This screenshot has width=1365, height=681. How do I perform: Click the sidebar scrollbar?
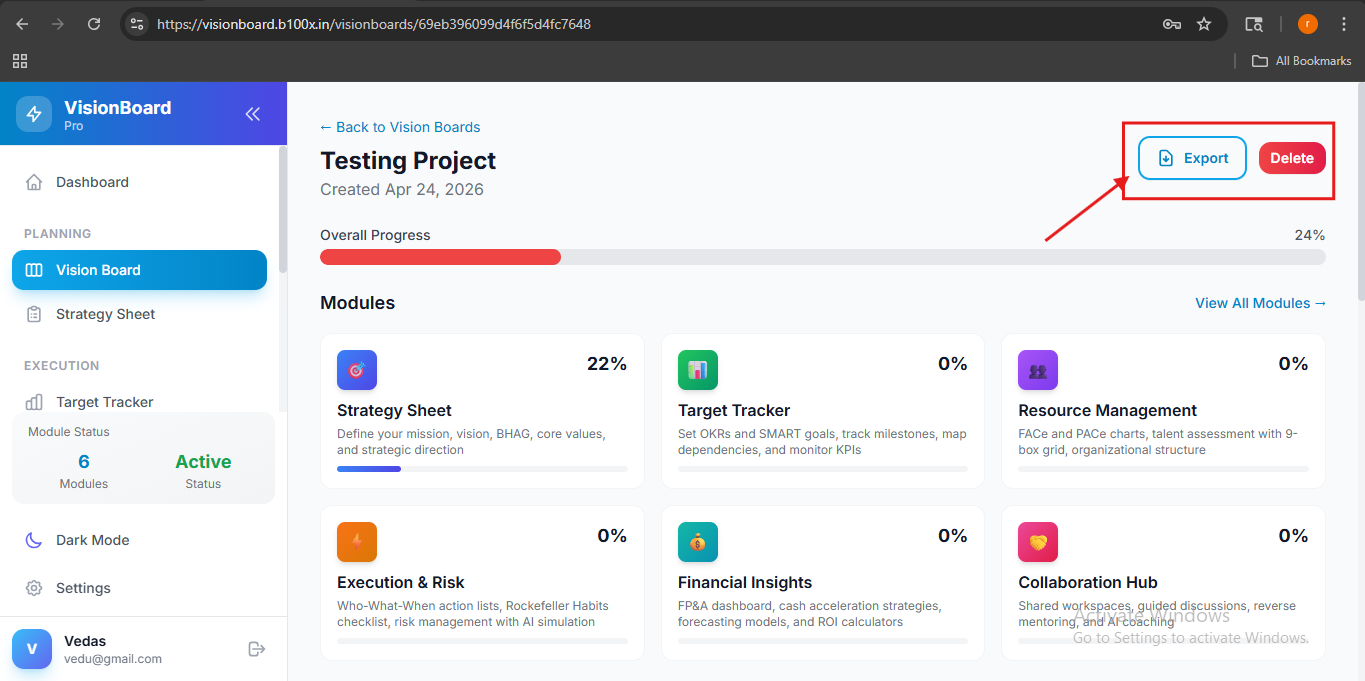283,210
